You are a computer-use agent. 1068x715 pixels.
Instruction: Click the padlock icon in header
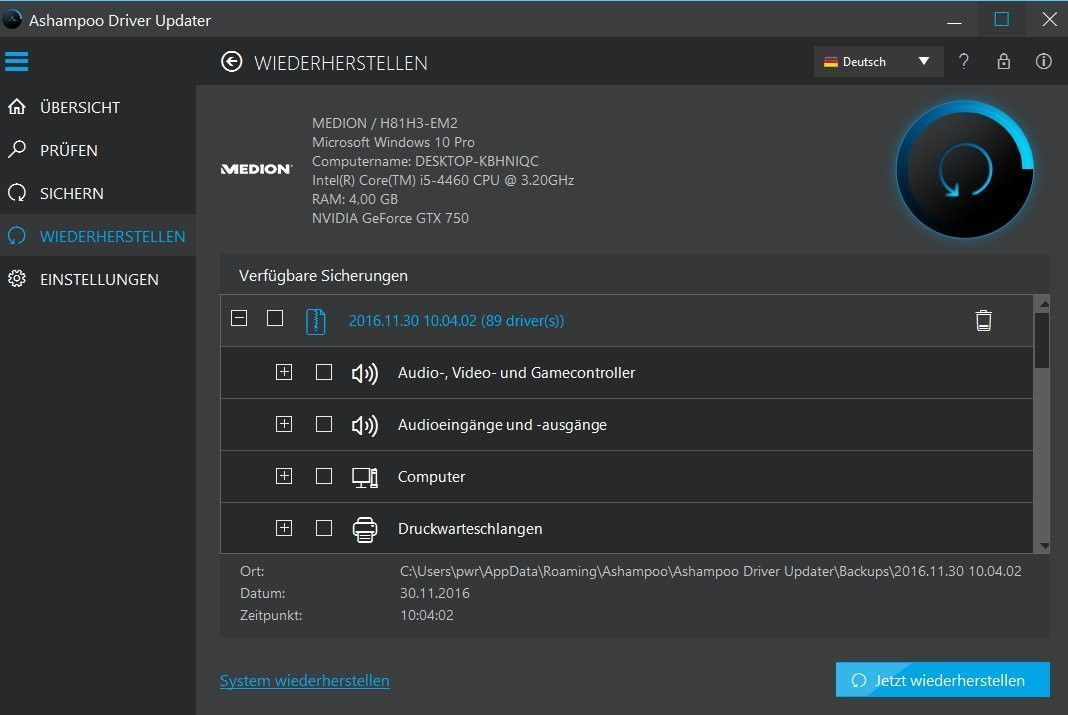[x=1003, y=62]
